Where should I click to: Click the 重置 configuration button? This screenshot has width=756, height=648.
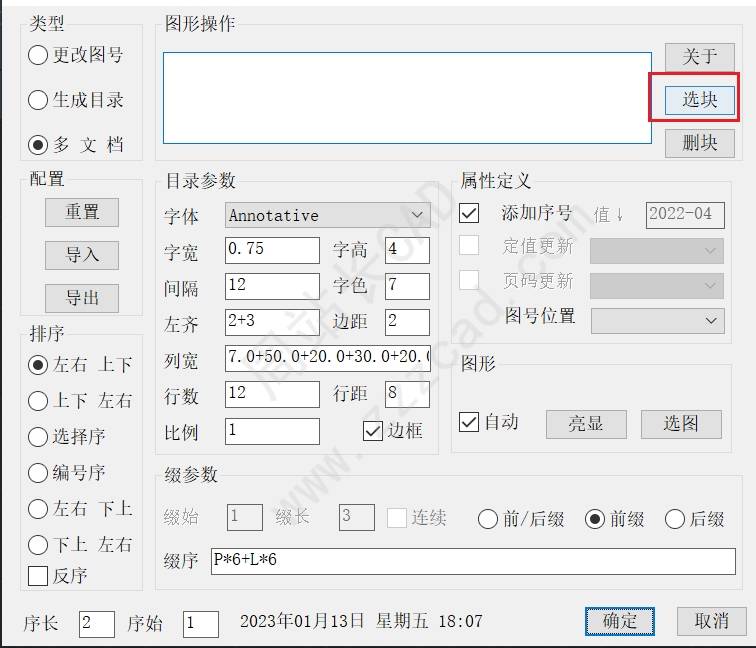tap(81, 212)
